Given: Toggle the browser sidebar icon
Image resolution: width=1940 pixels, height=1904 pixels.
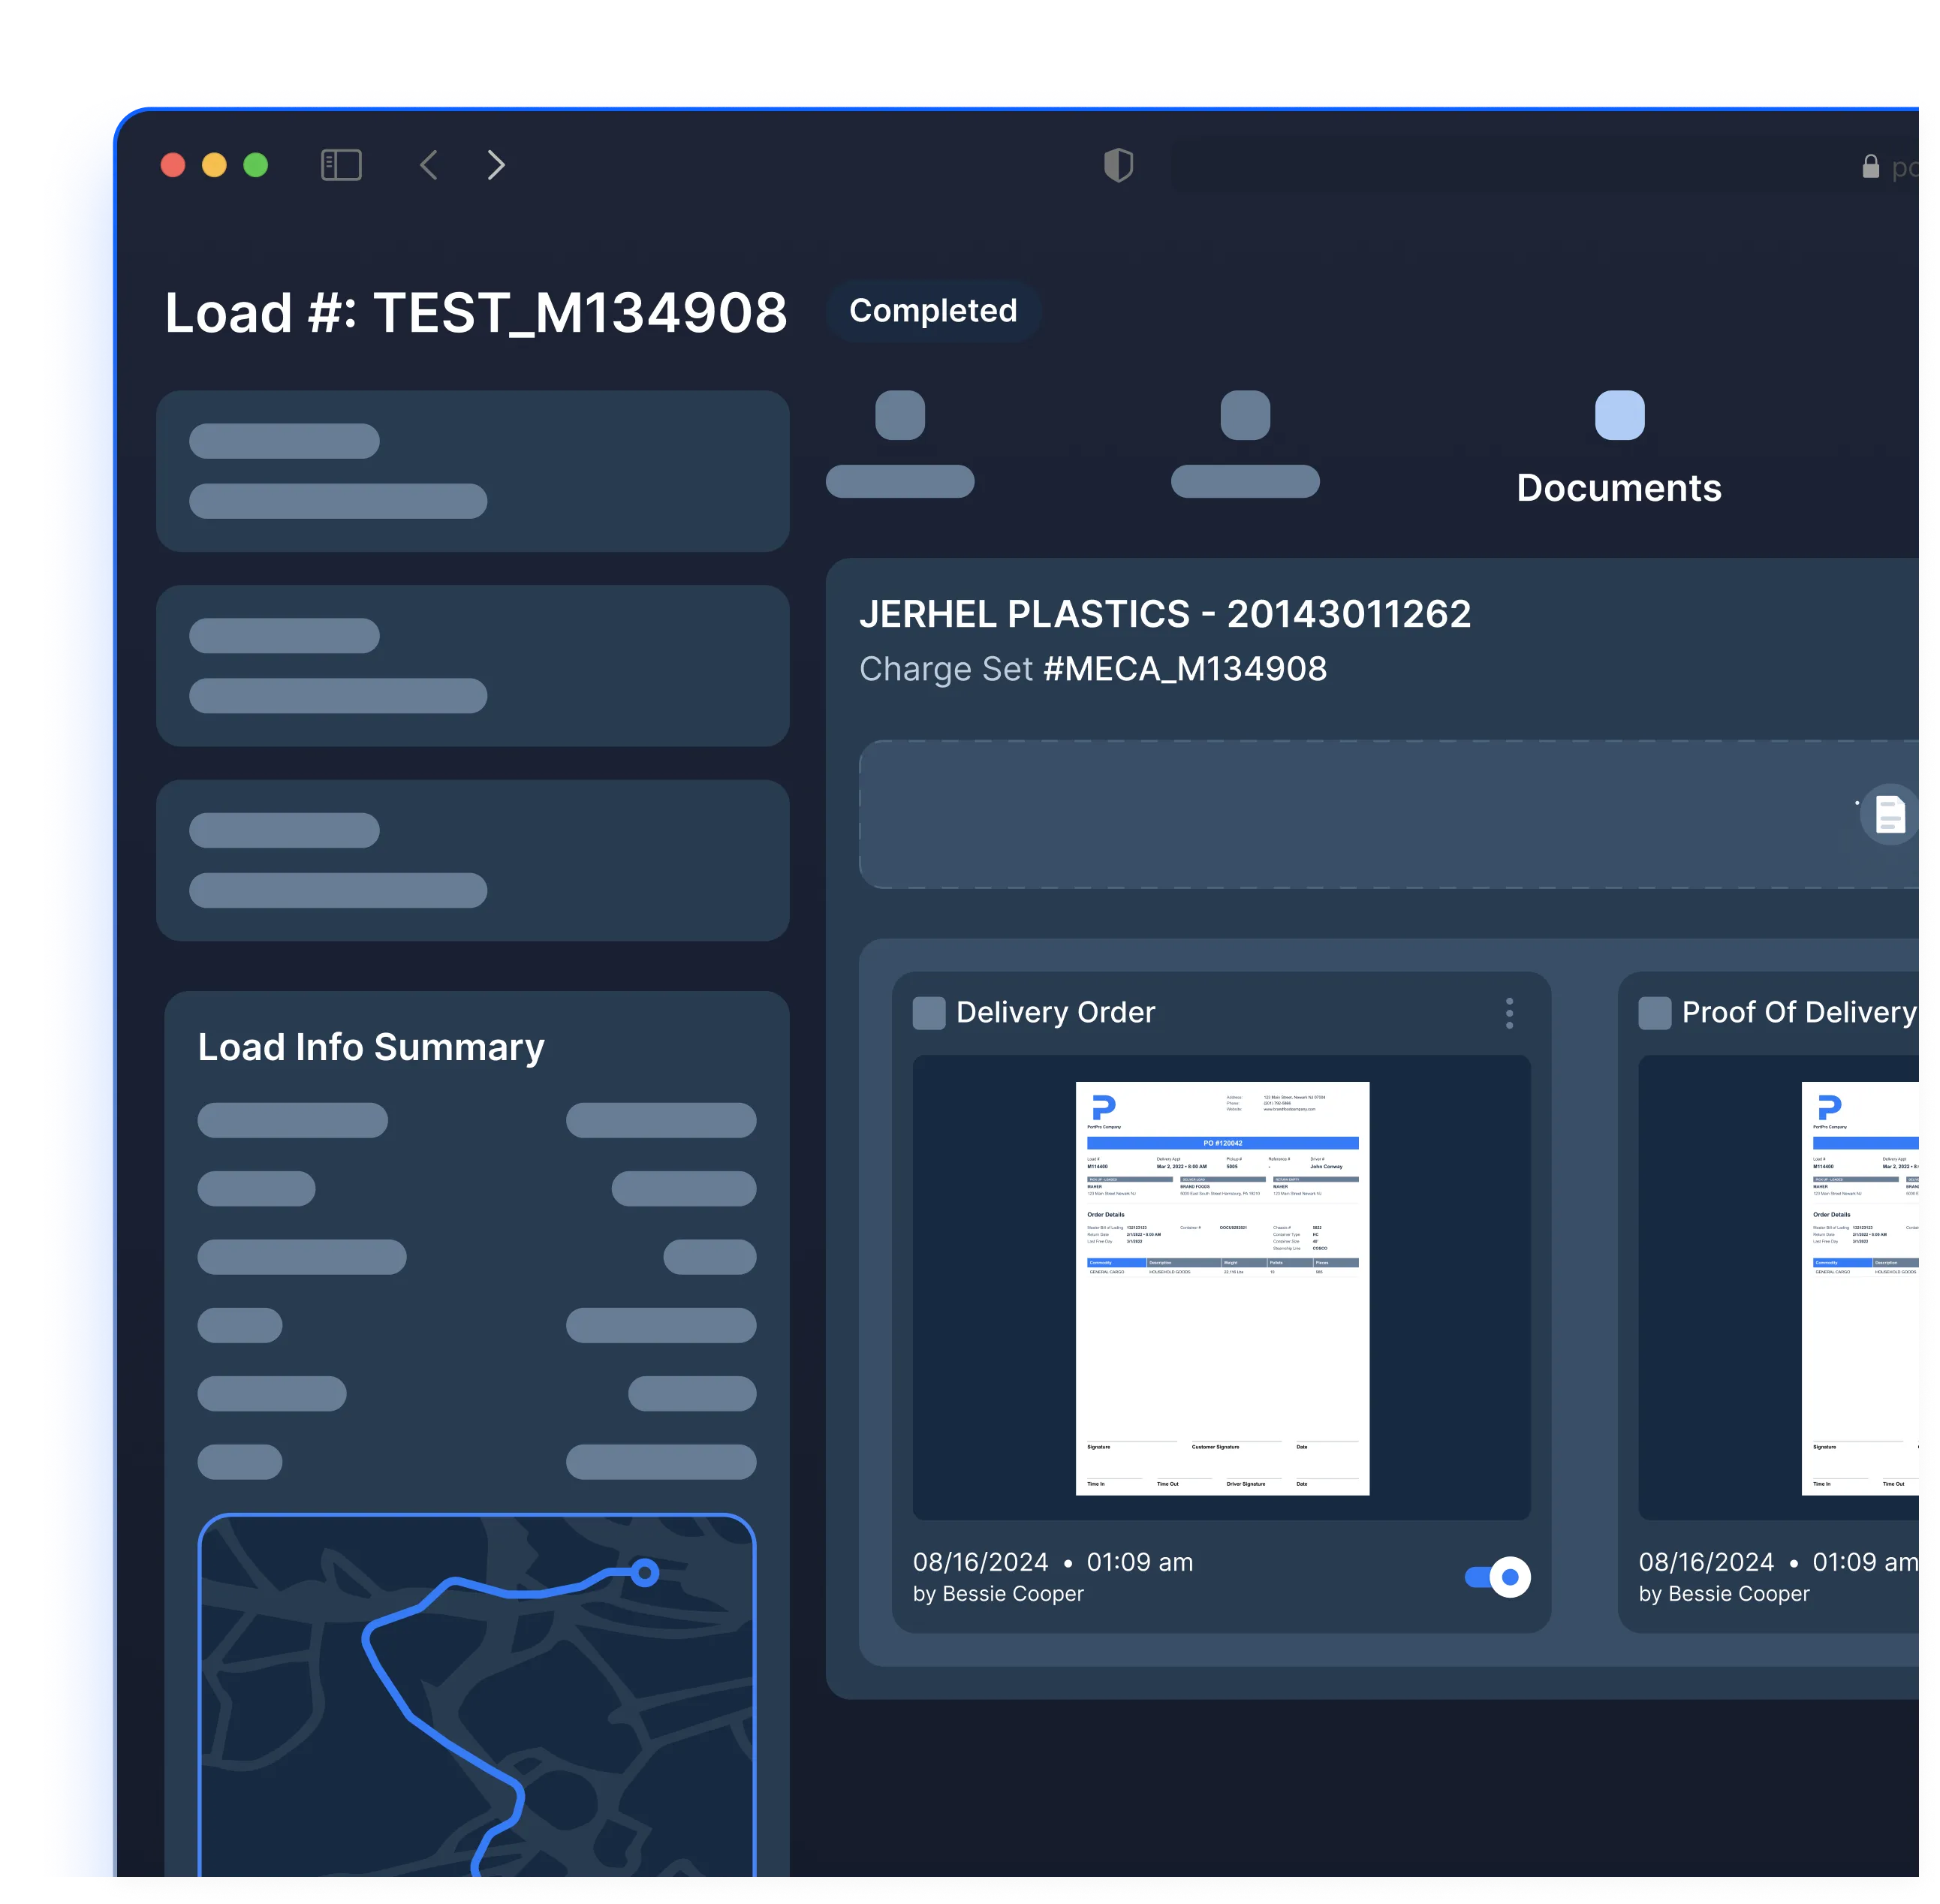Looking at the screenshot, I should tap(341, 165).
